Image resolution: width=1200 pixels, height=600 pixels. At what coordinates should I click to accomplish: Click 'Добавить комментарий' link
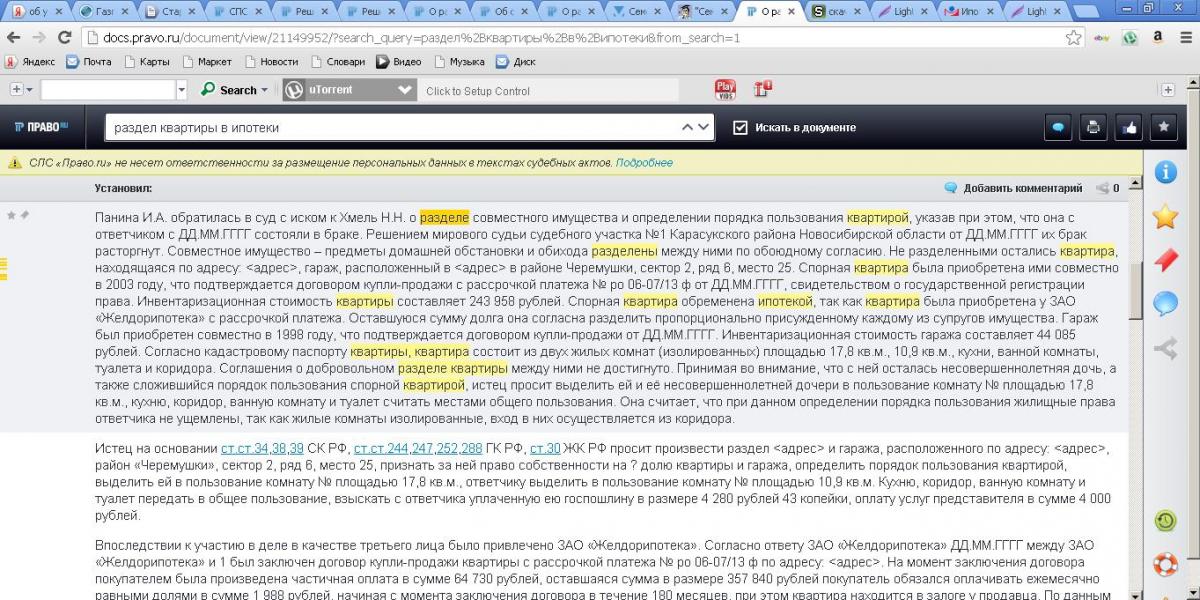click(1022, 188)
